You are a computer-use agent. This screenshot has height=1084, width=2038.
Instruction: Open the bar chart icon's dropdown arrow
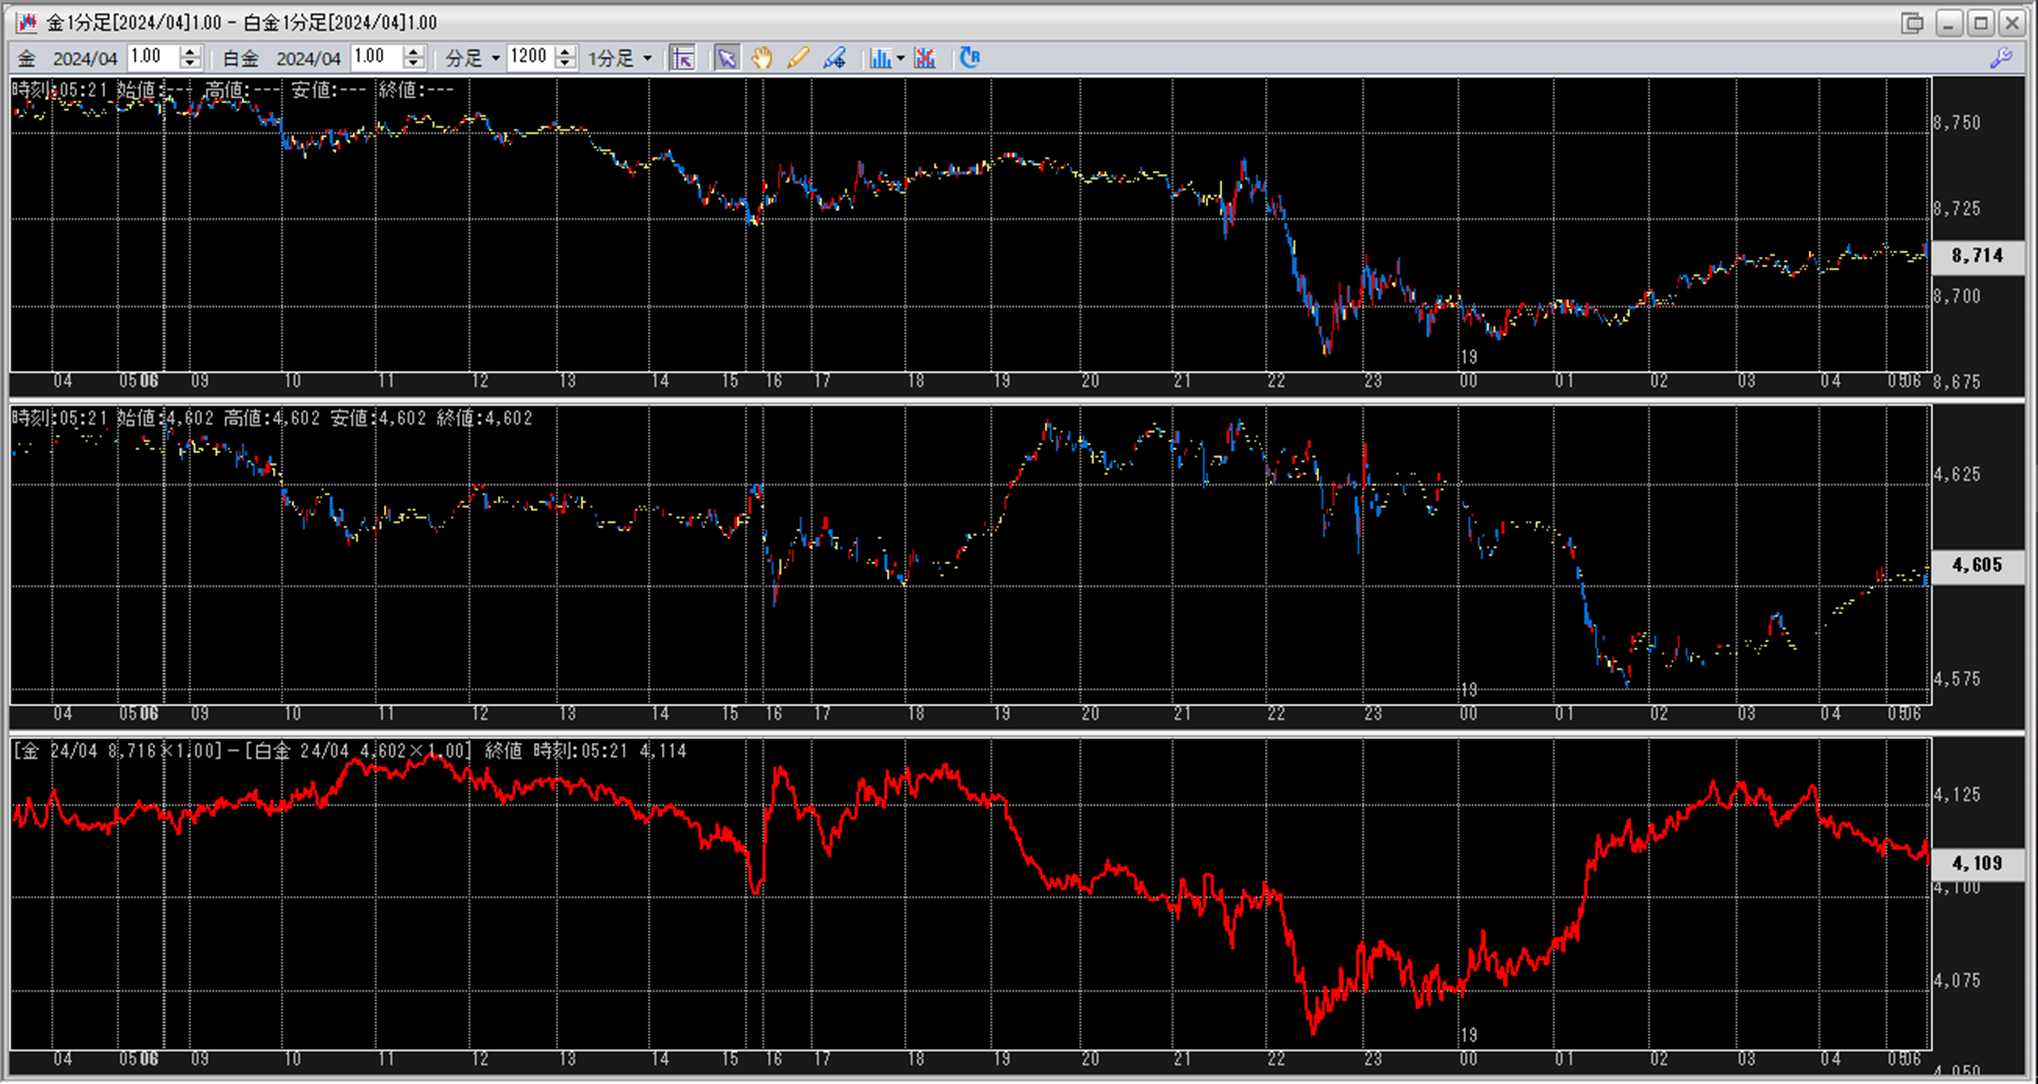901,58
